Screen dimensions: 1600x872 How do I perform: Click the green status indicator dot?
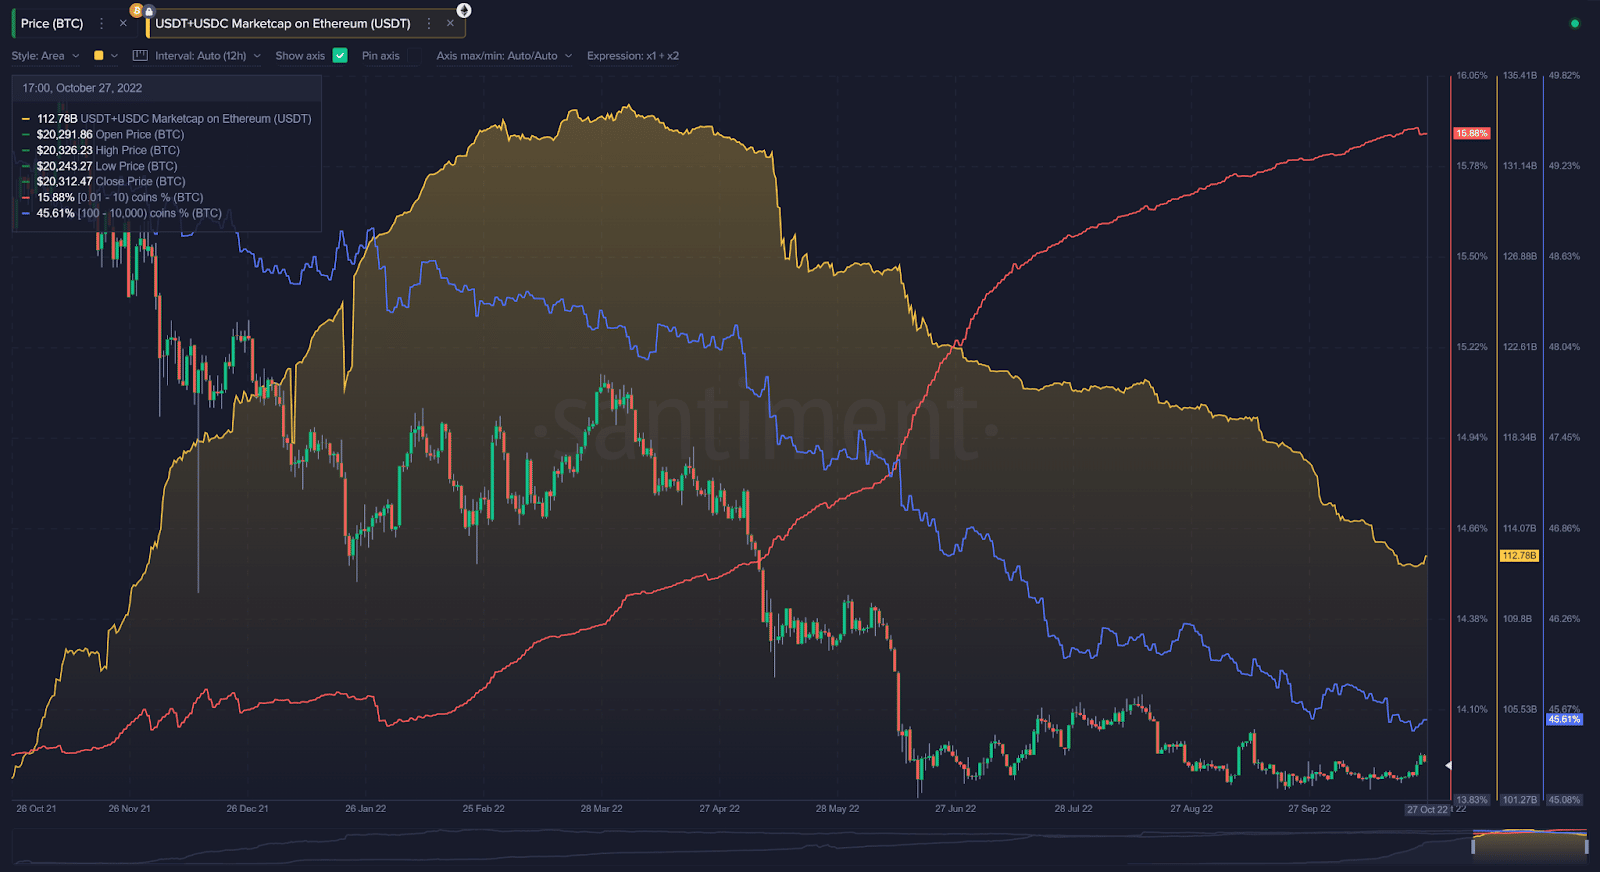point(1575,23)
